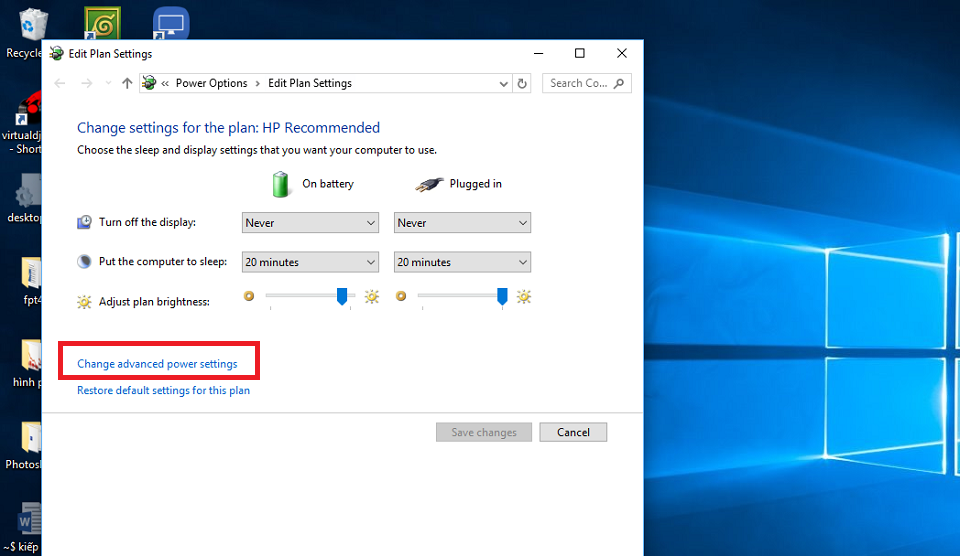Click the power plug icon
The height and width of the screenshot is (556, 960).
(x=429, y=184)
